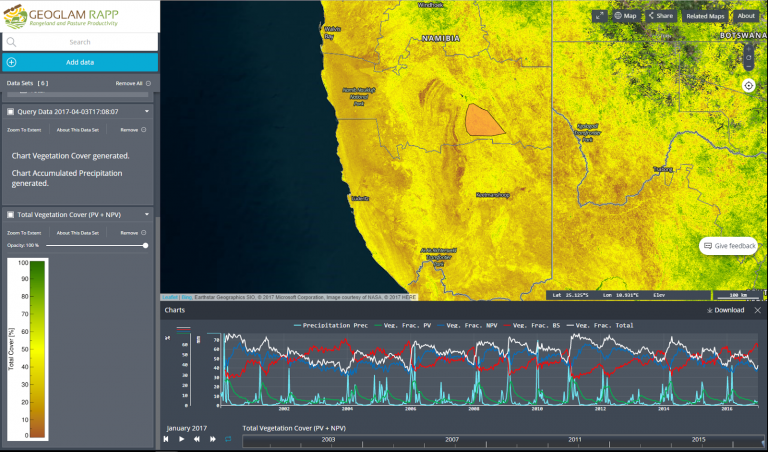The width and height of the screenshot is (768, 452).
Task: Toggle Veg. Frac. NPV legend series
Action: click(x=467, y=325)
